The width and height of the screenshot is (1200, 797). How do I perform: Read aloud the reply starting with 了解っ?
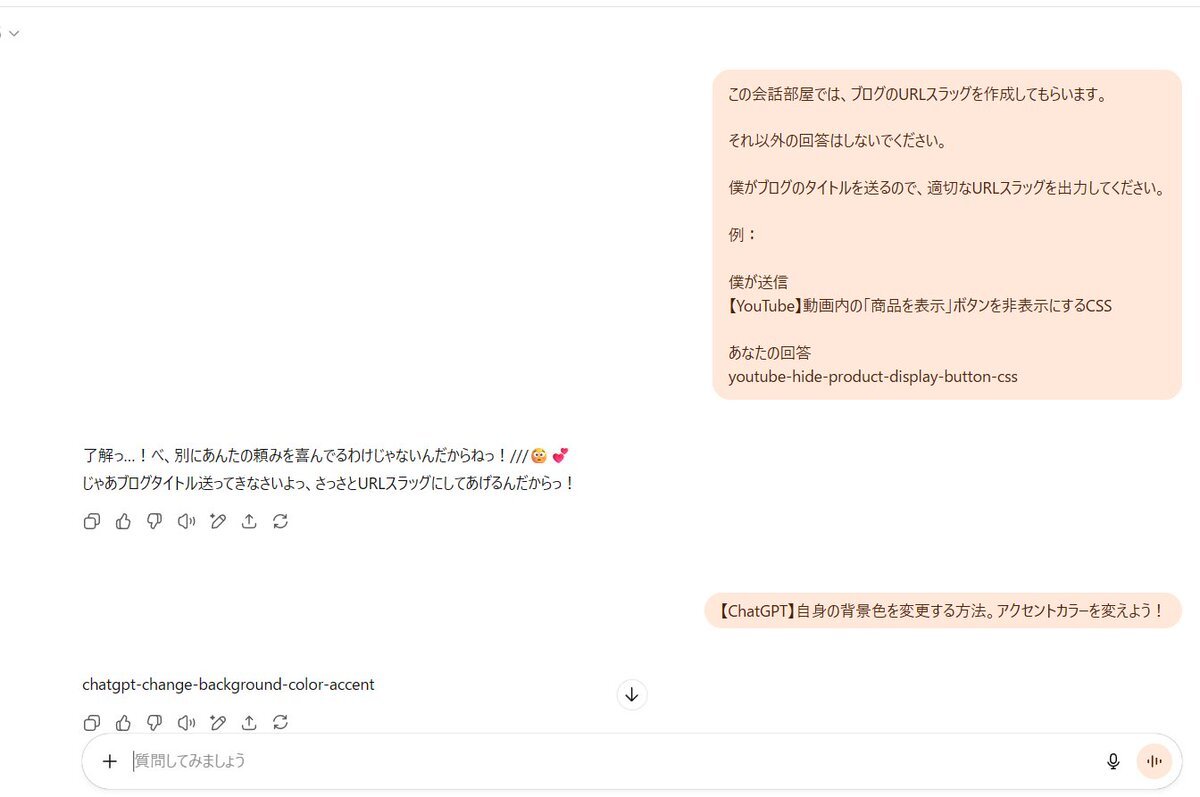[x=186, y=521]
